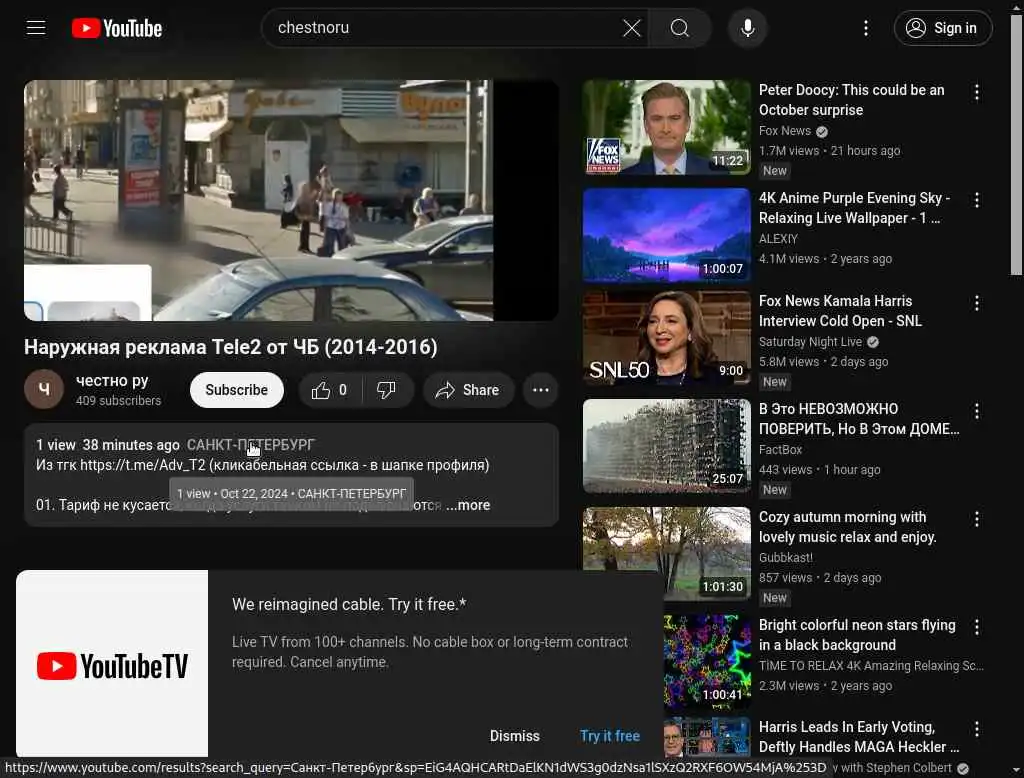Click the page vertical scrollbar
The width and height of the screenshot is (1024, 778).
[x=1016, y=147]
